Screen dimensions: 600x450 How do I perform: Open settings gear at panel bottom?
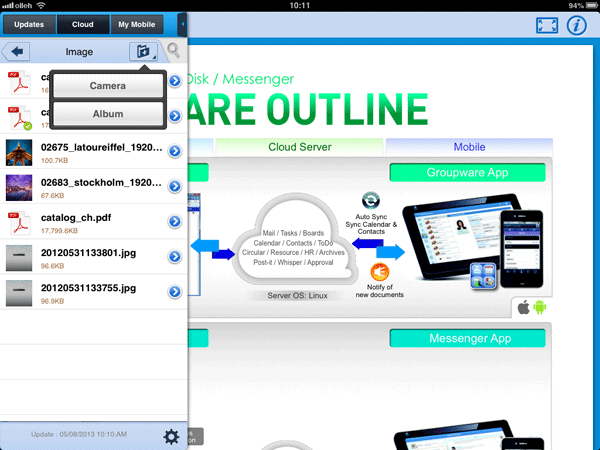coord(171,436)
